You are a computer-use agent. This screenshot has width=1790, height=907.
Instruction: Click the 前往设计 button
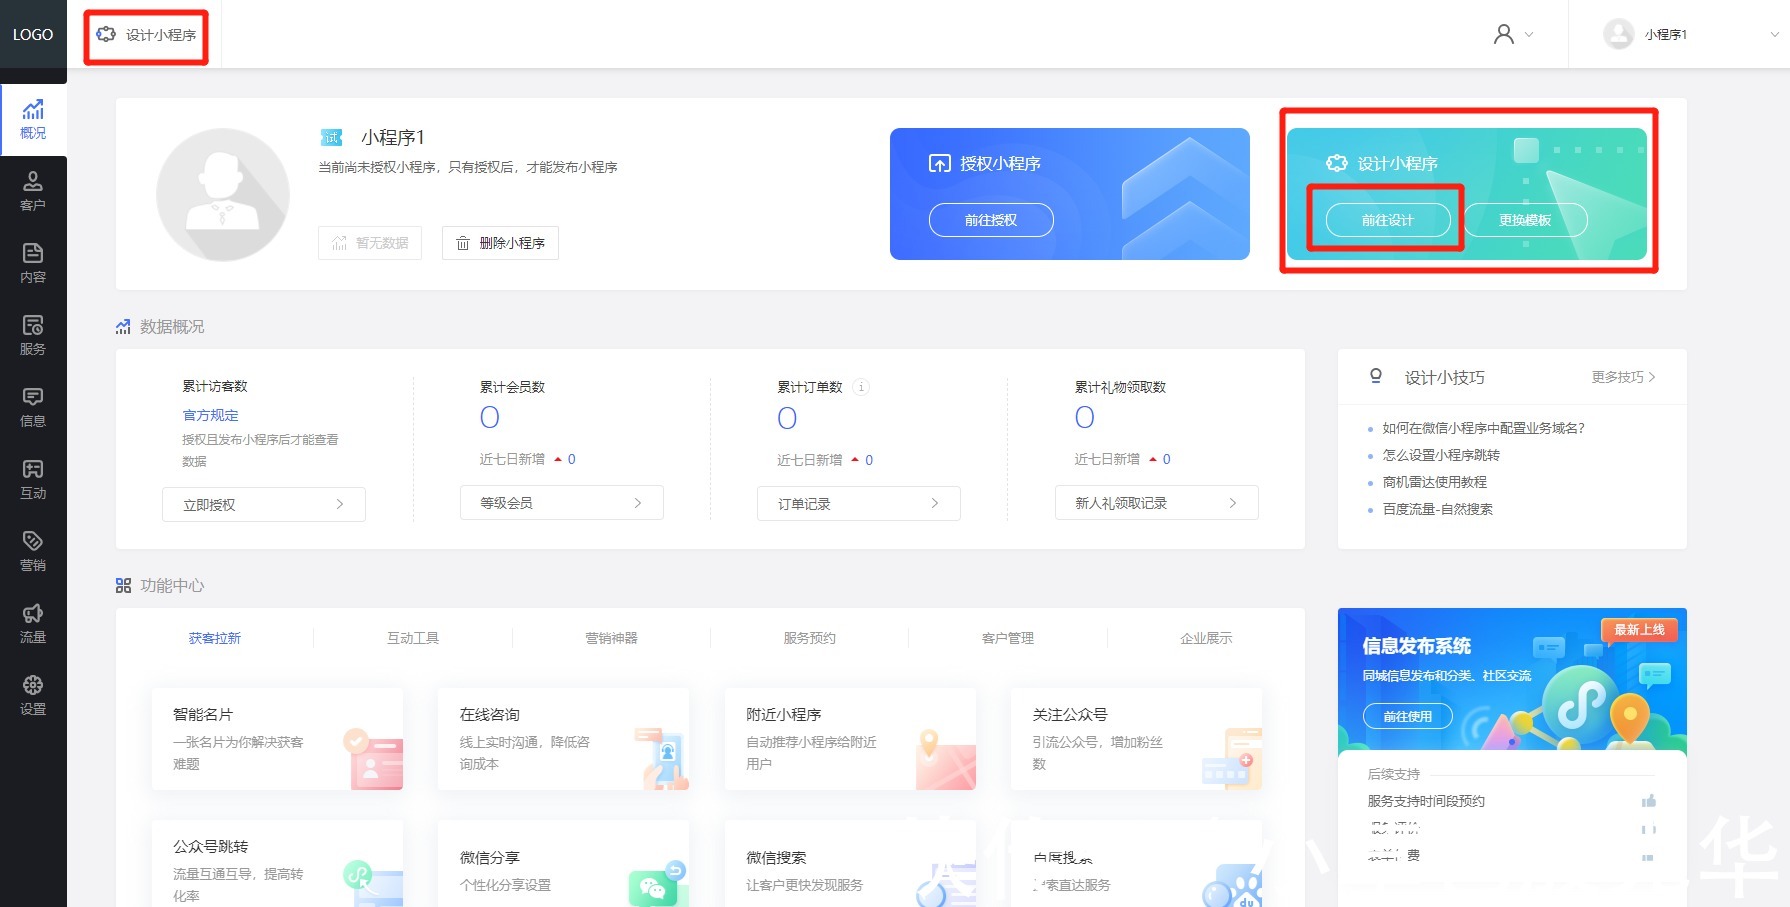pos(1386,220)
